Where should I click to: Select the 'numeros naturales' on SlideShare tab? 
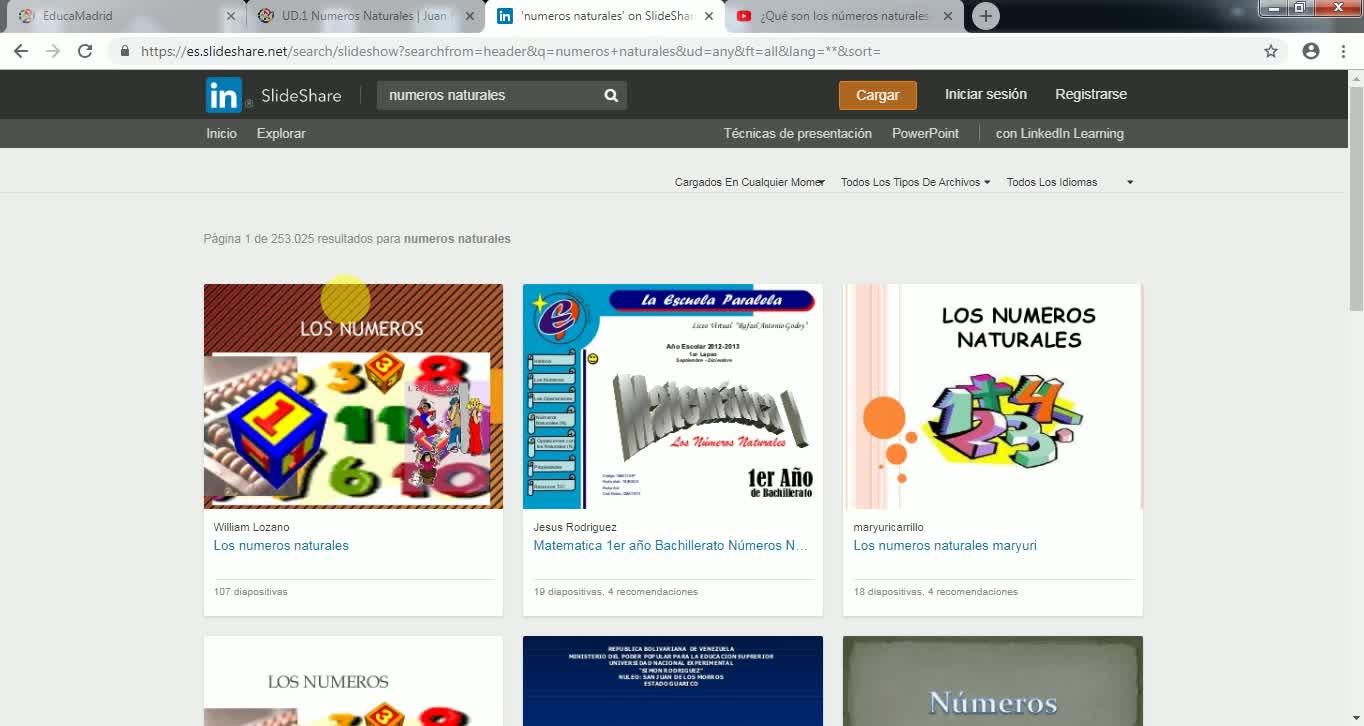pyautogui.click(x=605, y=16)
